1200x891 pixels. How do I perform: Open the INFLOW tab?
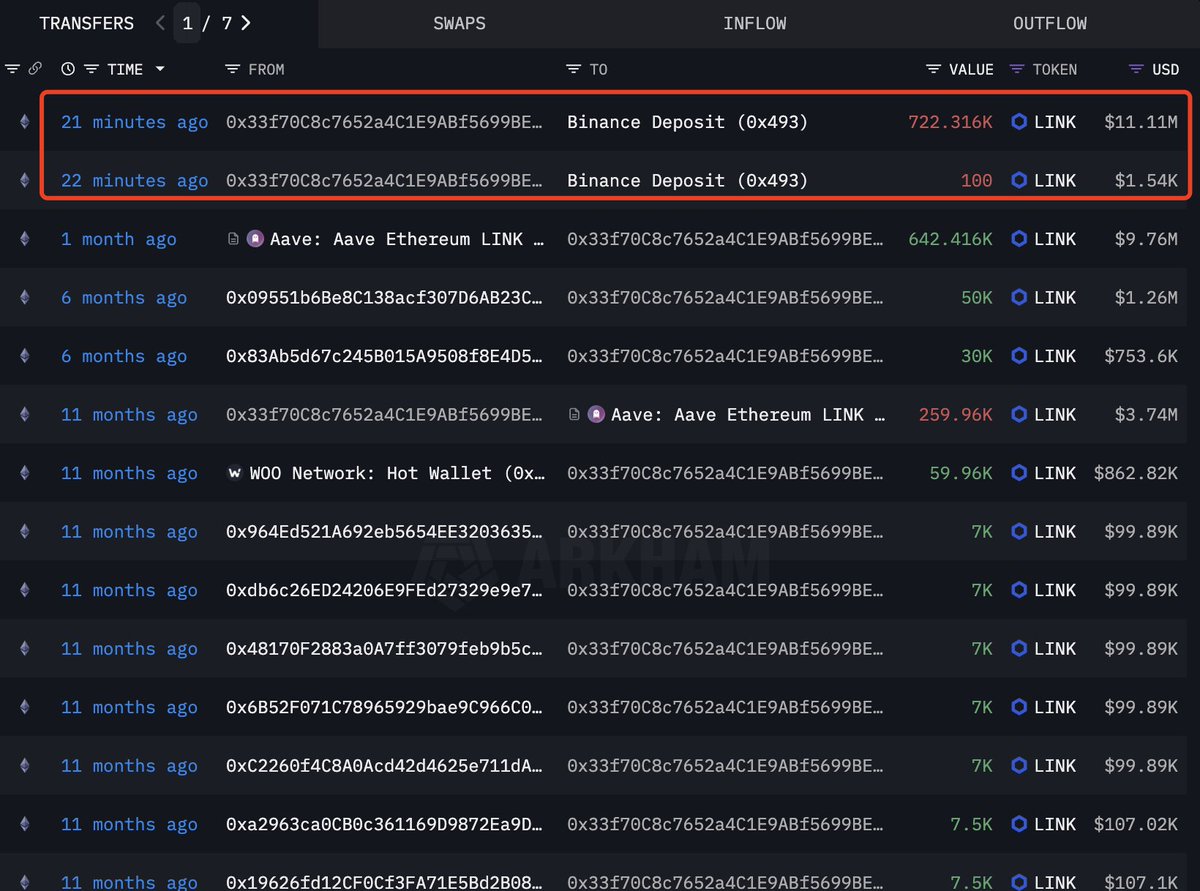point(755,23)
